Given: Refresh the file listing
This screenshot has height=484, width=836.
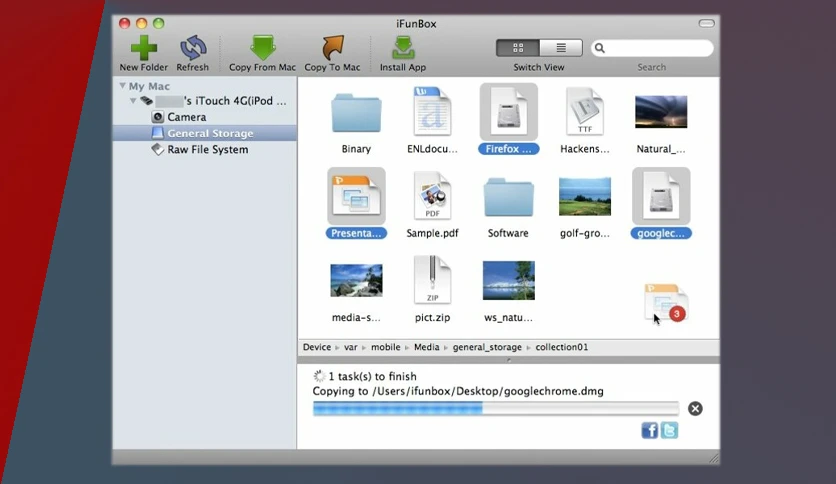Looking at the screenshot, I should [x=192, y=48].
